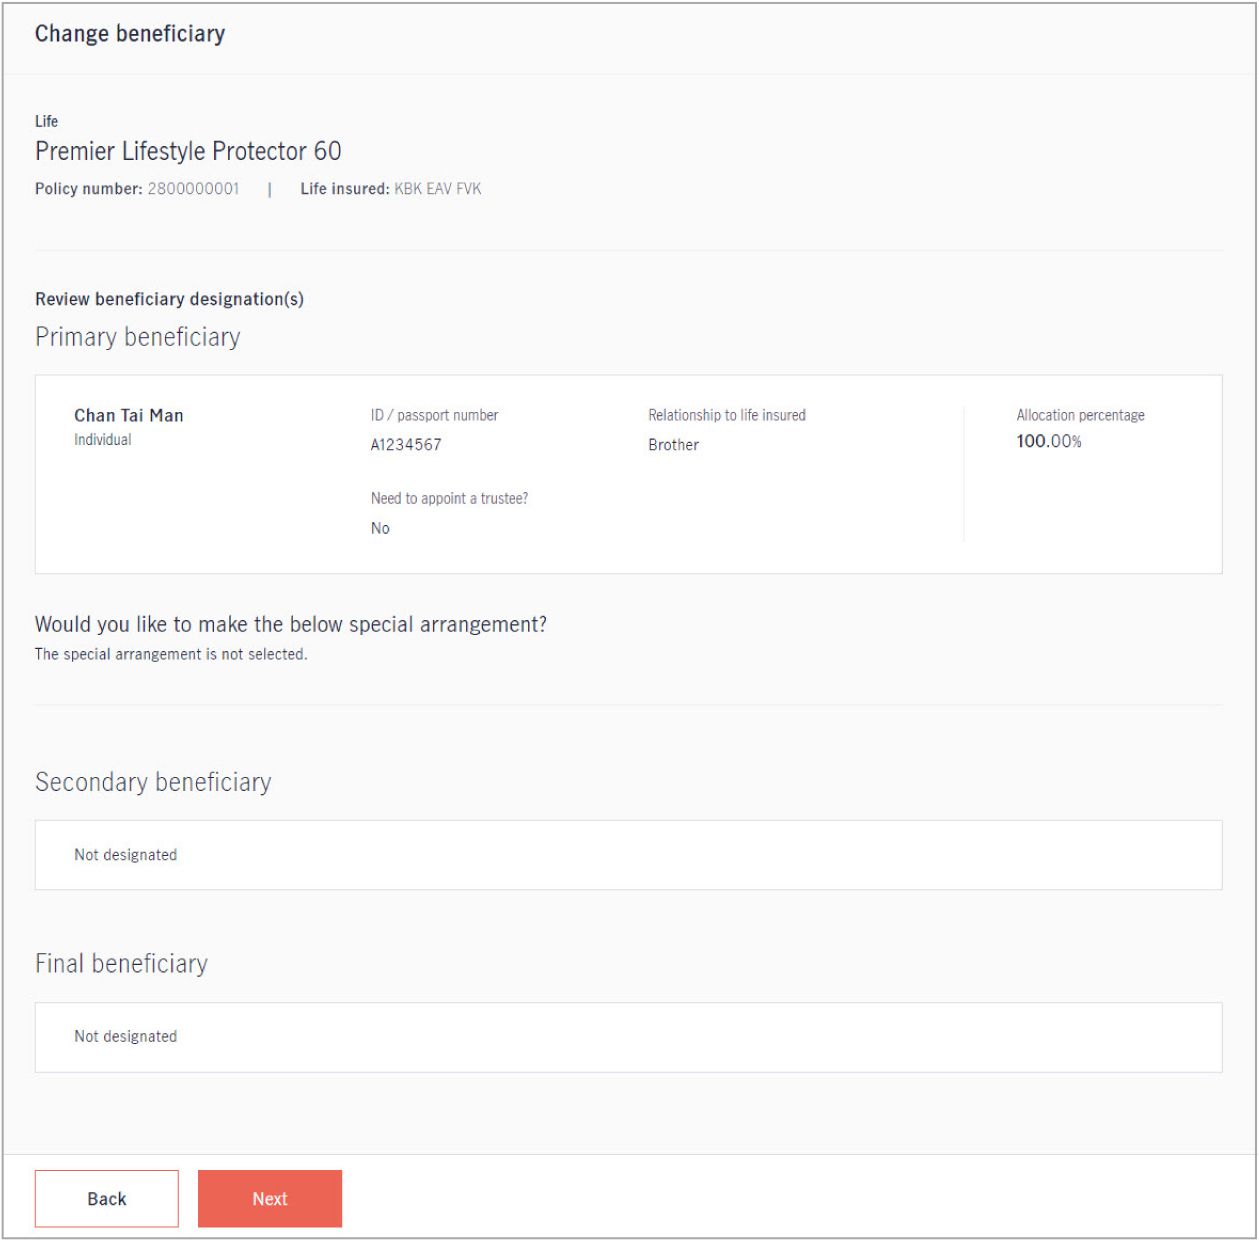Click the Back button
The height and width of the screenshot is (1243, 1259).
coord(107,1198)
